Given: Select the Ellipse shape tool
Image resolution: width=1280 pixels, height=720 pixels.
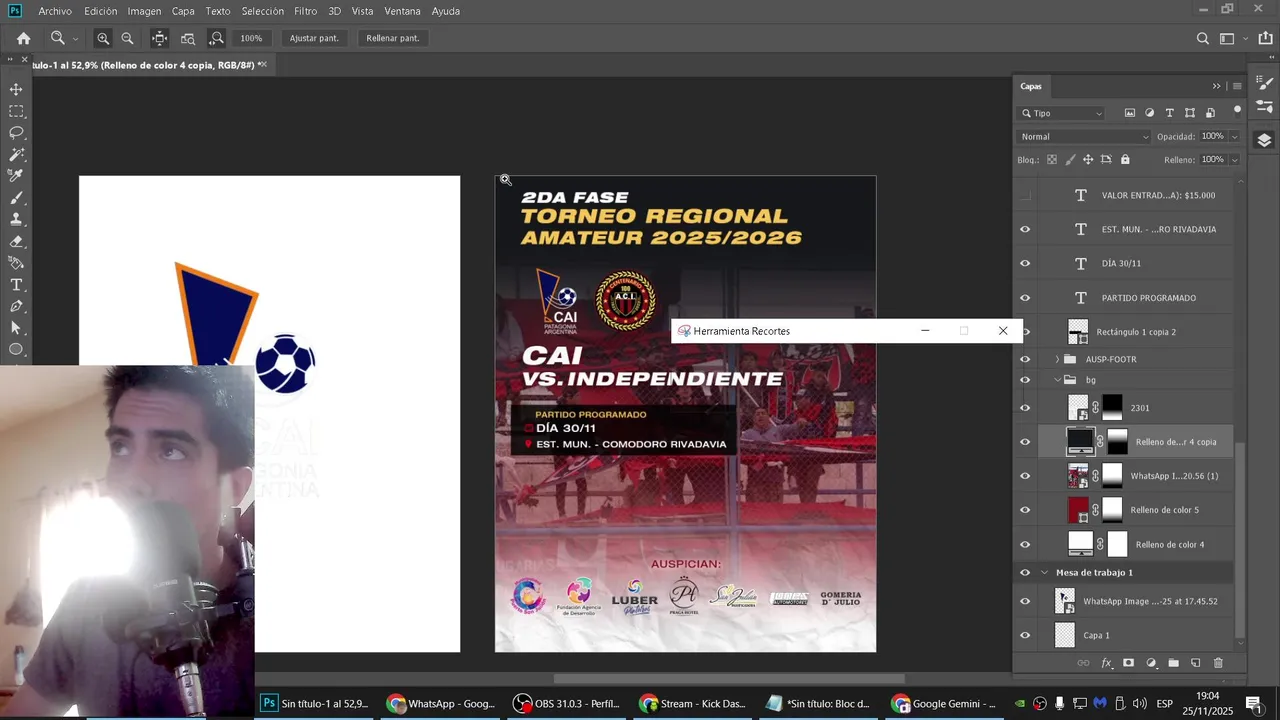Looking at the screenshot, I should 16,350.
